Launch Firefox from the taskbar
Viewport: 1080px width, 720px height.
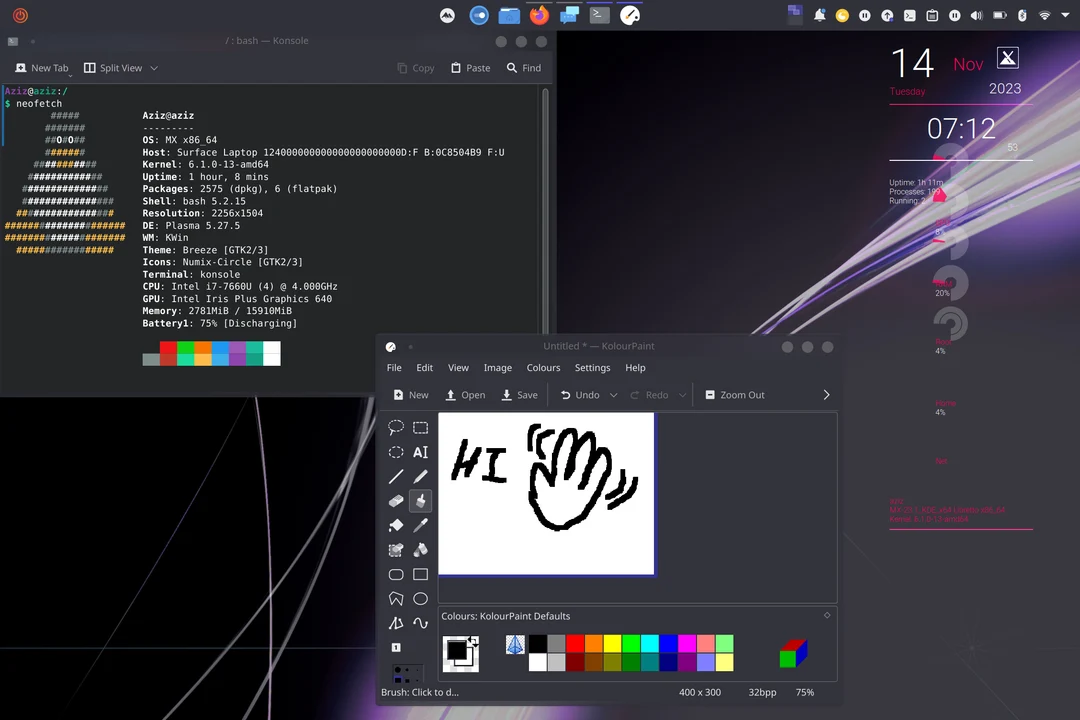click(x=539, y=14)
